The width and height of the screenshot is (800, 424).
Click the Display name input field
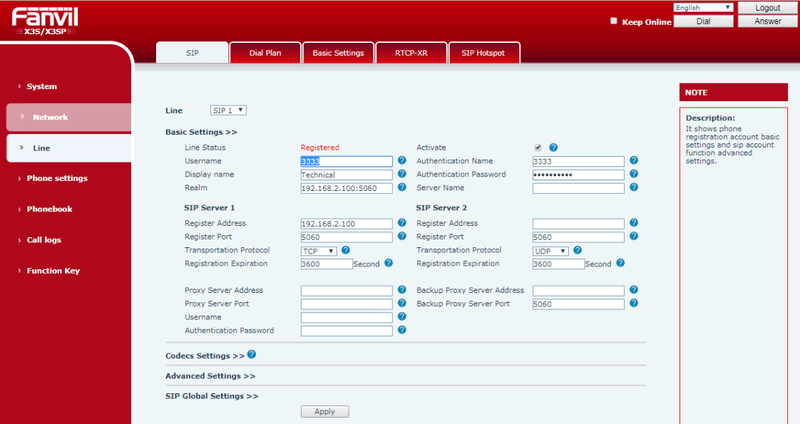tap(346, 174)
